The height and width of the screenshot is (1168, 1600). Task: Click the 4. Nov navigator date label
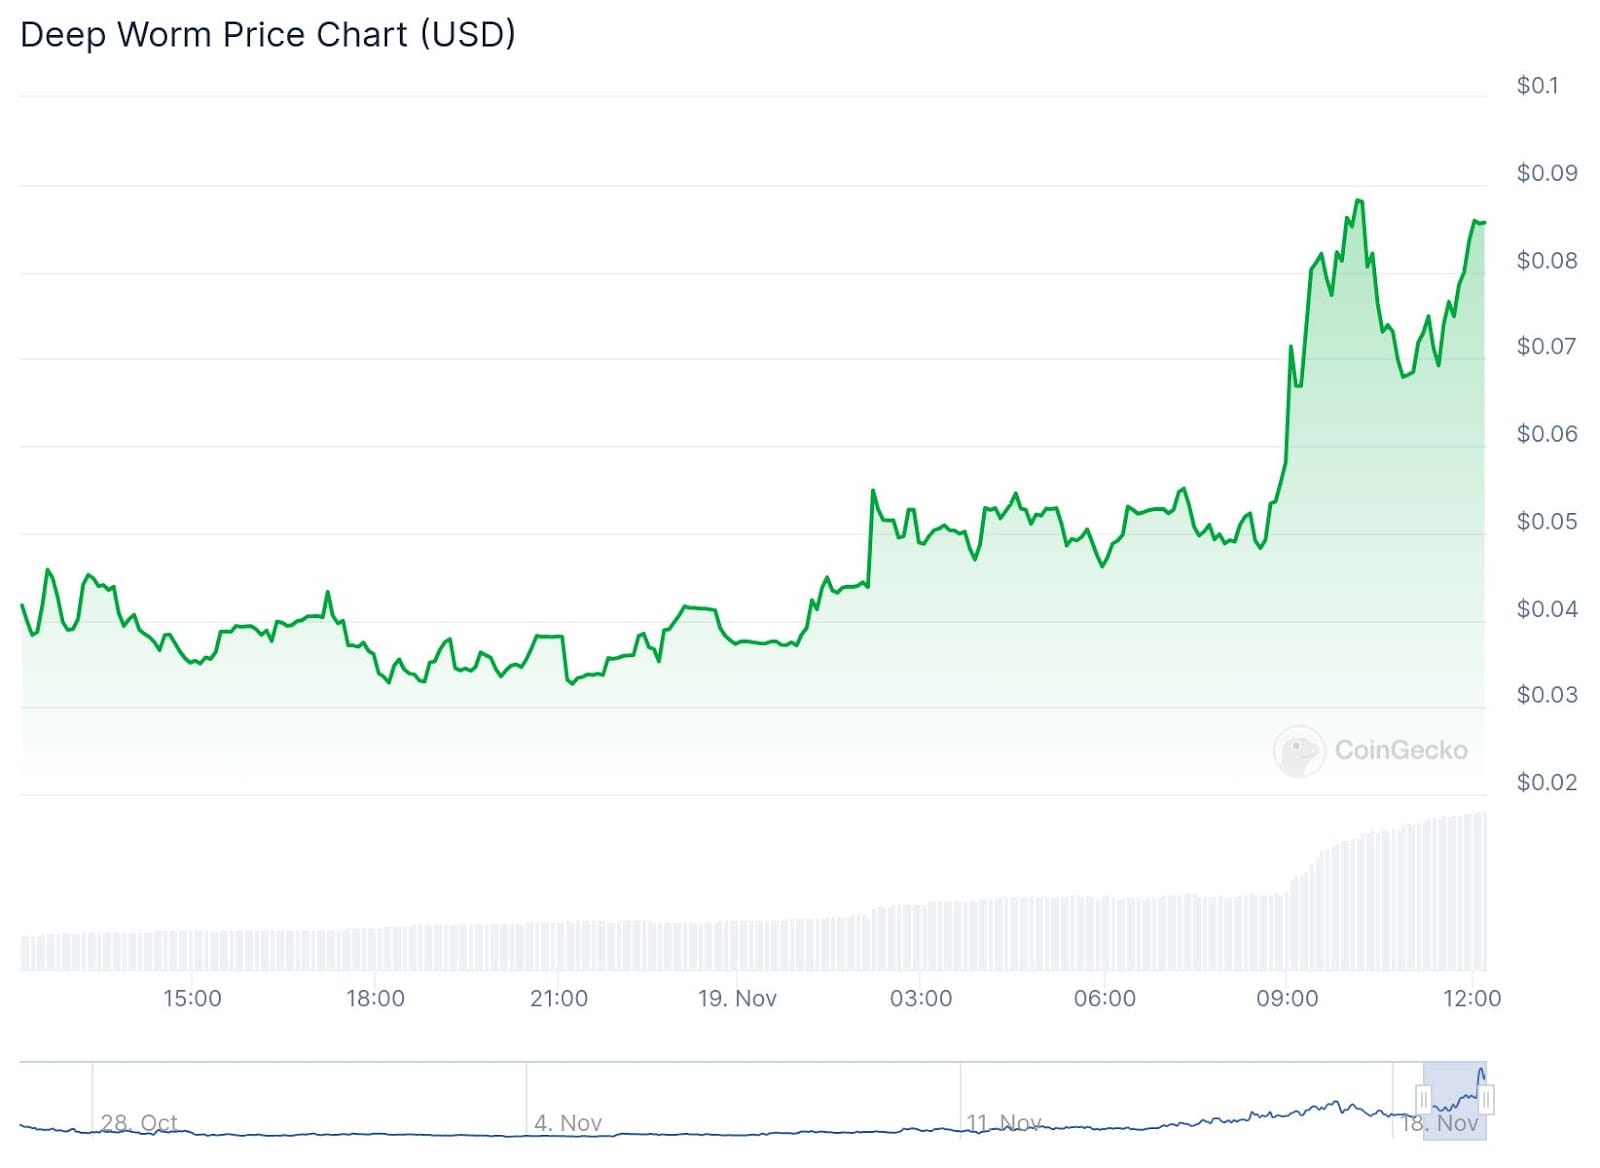click(x=568, y=1123)
